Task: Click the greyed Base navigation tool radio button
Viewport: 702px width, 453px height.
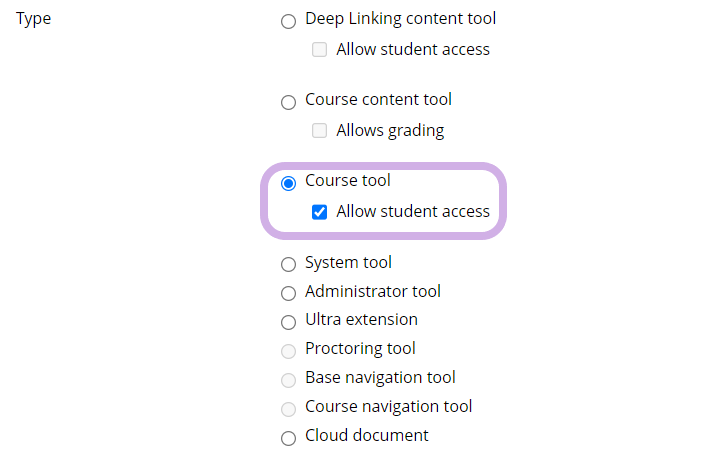Action: (289, 380)
